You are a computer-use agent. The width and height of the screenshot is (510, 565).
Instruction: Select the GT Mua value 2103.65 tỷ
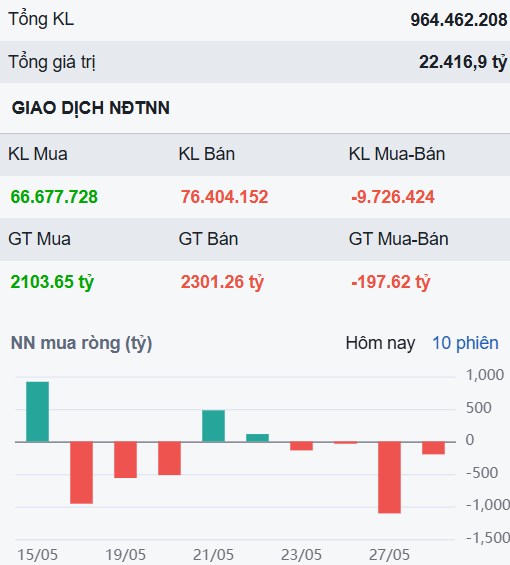52,282
